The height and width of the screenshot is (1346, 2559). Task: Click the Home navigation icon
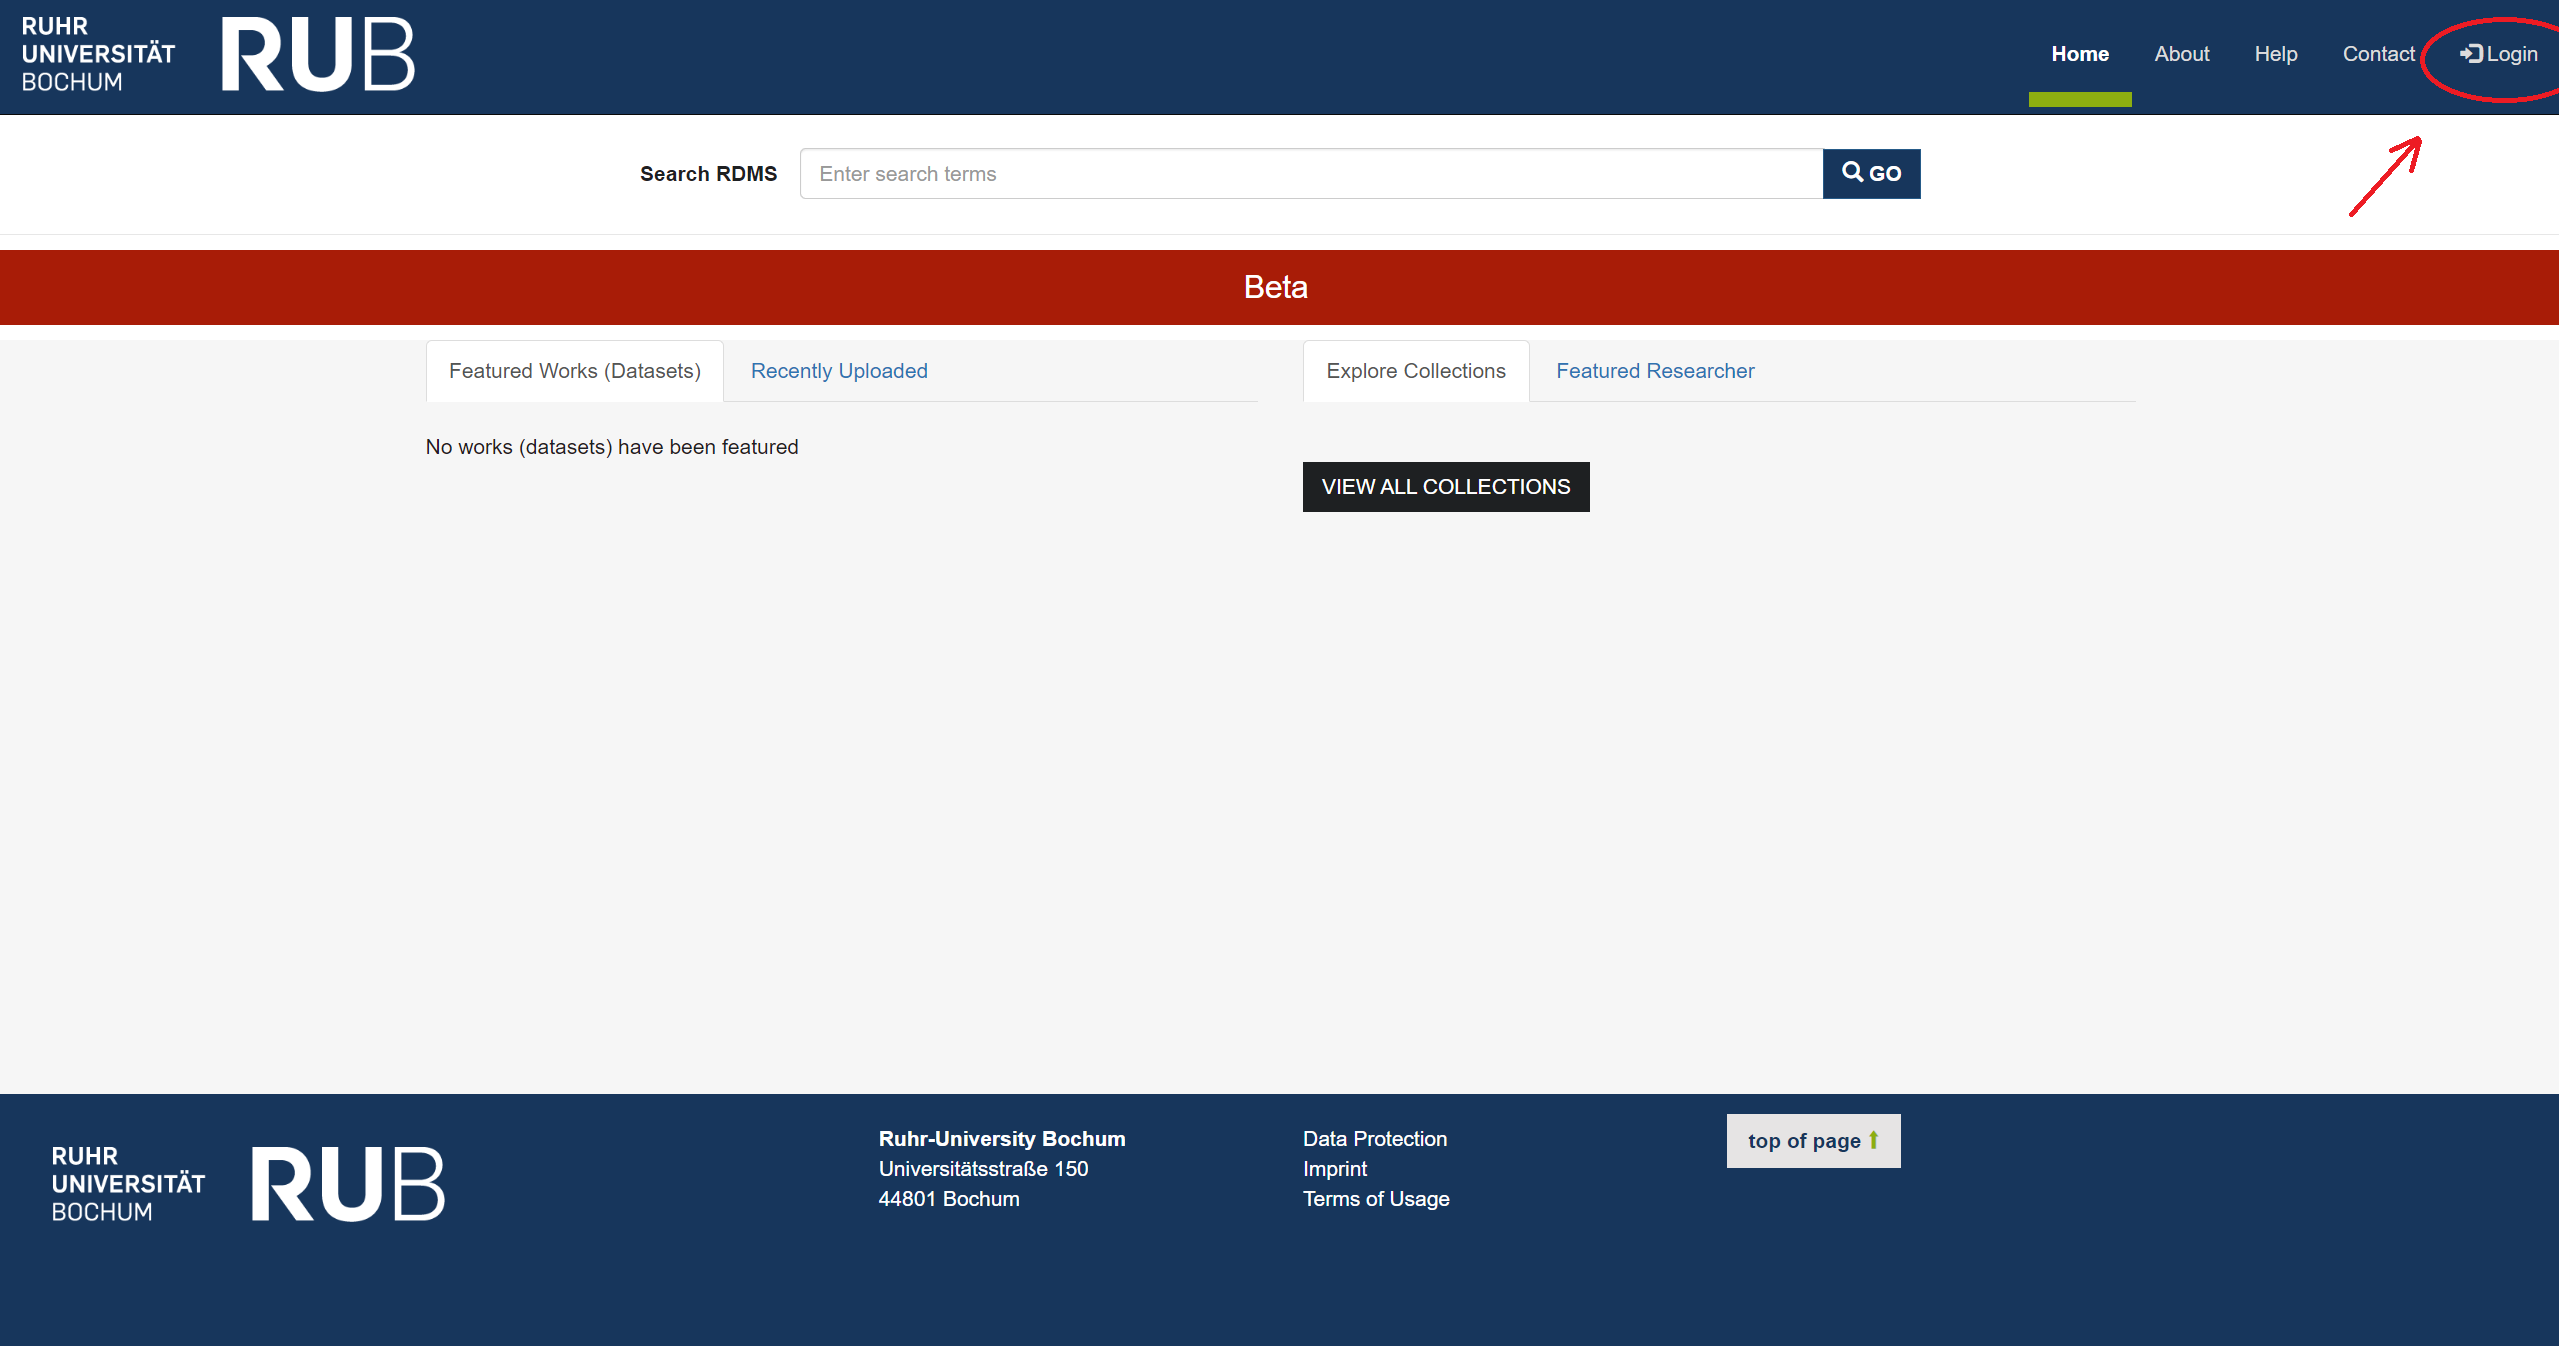point(2080,54)
